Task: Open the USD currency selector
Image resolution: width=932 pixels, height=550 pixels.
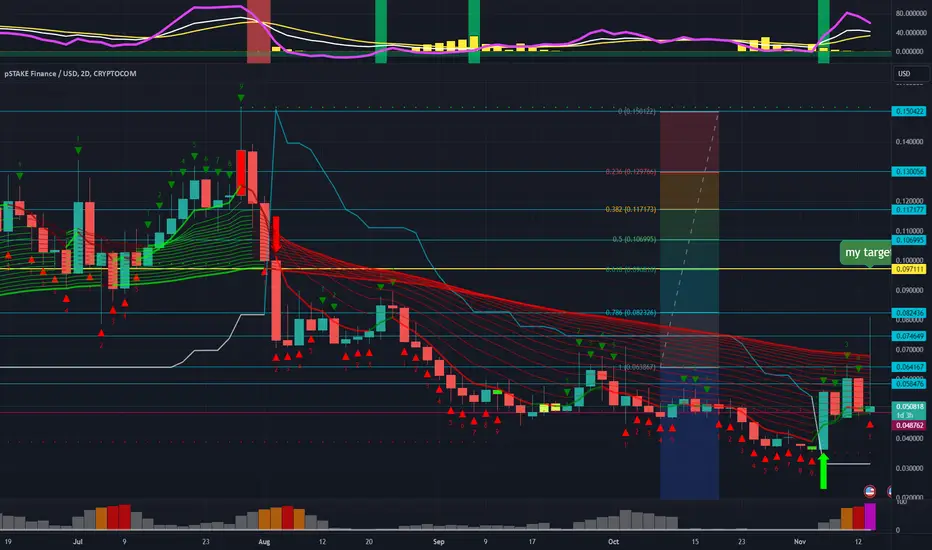Action: pos(911,74)
